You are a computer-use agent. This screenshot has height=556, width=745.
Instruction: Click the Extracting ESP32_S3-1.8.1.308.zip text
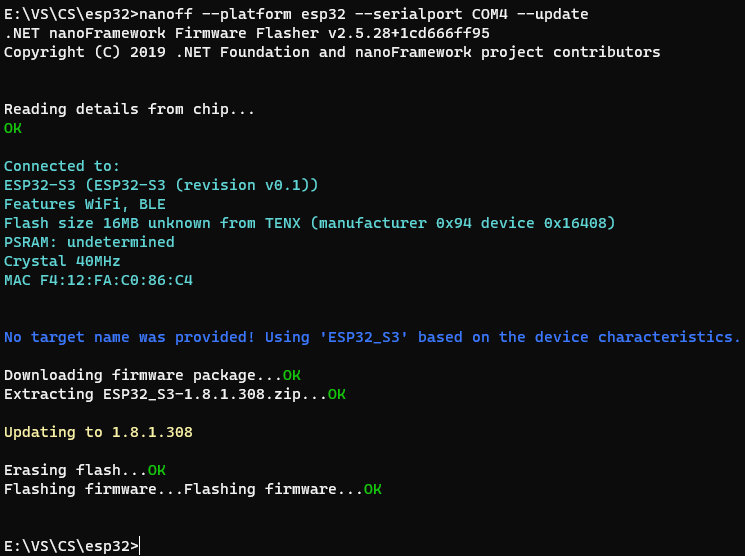[x=166, y=394]
